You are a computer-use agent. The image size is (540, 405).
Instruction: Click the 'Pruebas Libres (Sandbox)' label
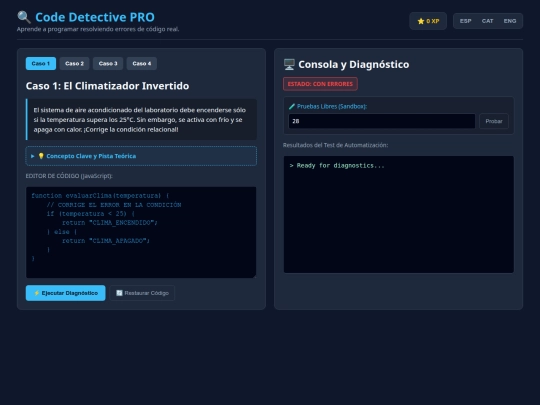[x=332, y=106]
